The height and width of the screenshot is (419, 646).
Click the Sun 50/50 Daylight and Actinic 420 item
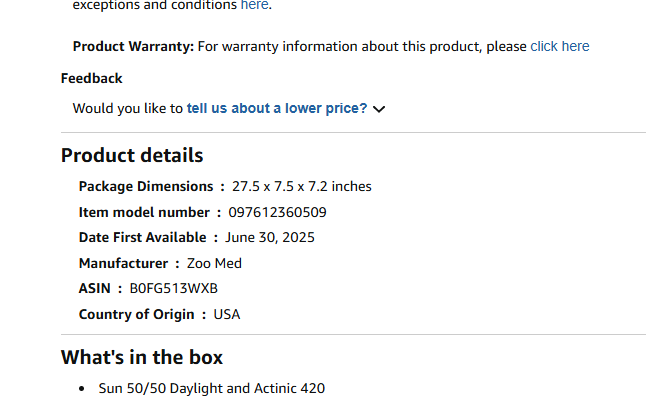(x=211, y=388)
